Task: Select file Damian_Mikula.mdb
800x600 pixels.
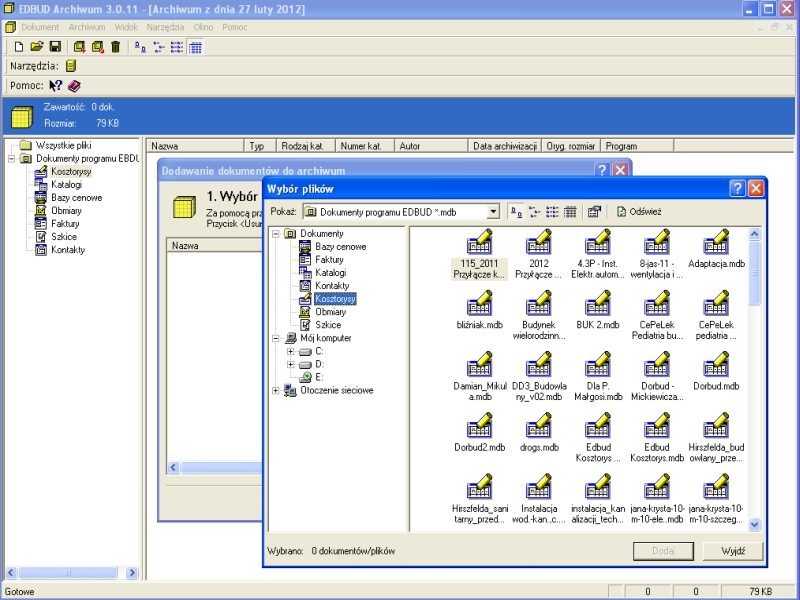Action: tap(479, 377)
